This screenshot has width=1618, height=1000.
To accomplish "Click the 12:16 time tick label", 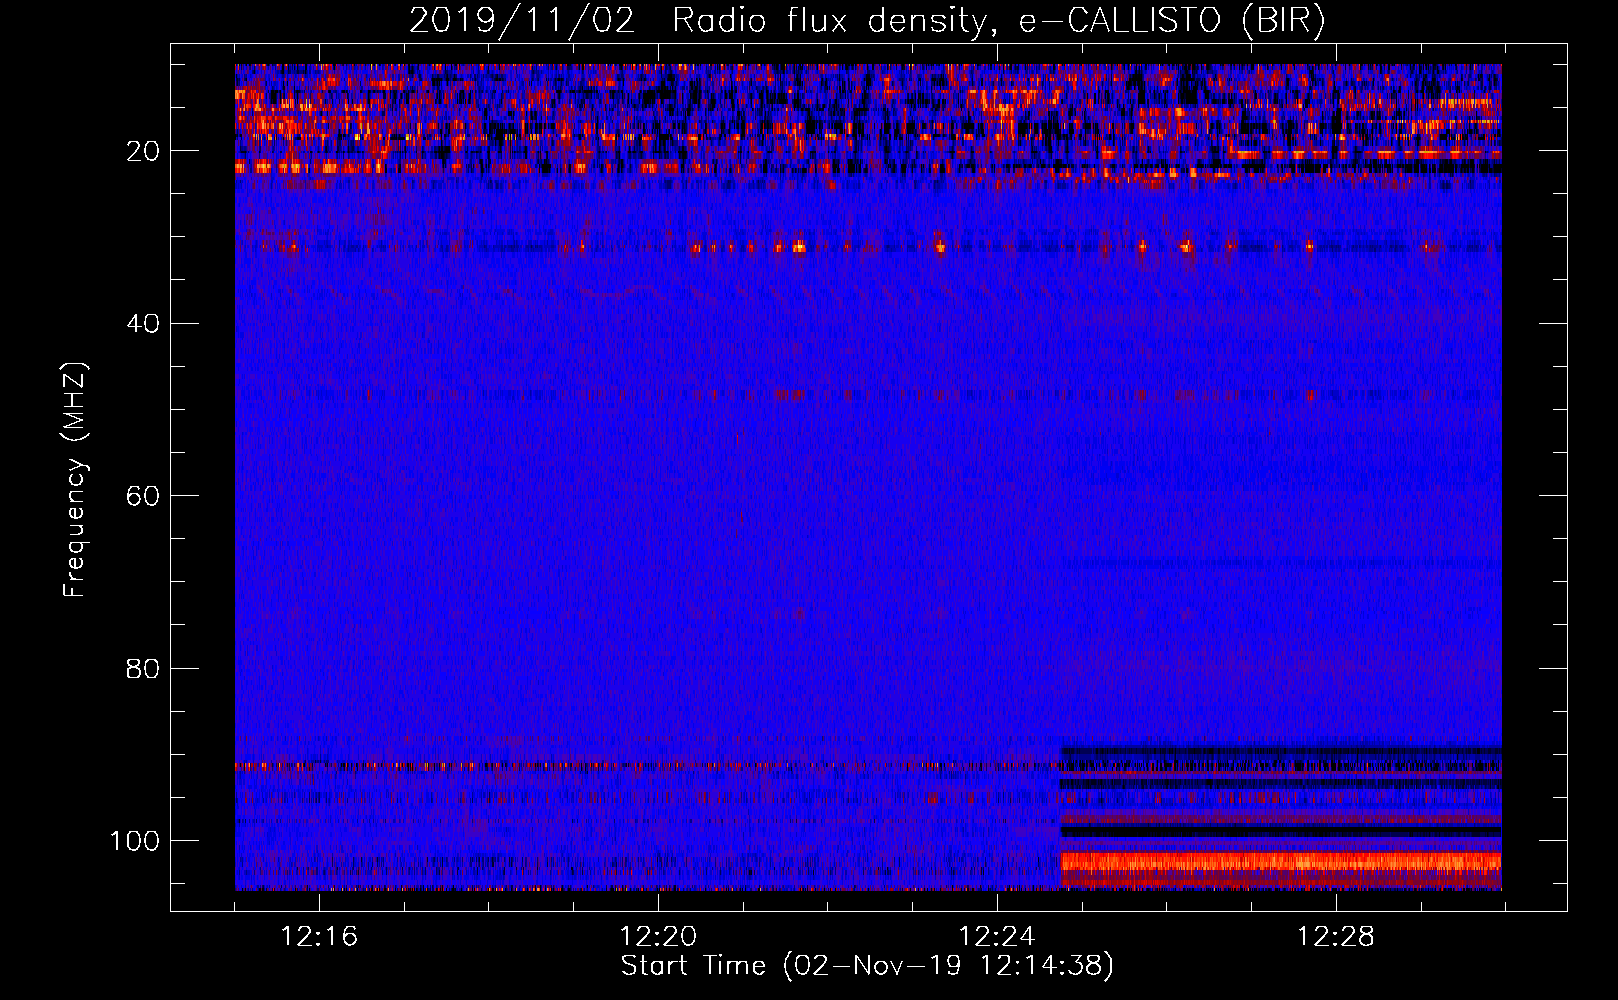I will pyautogui.click(x=319, y=936).
